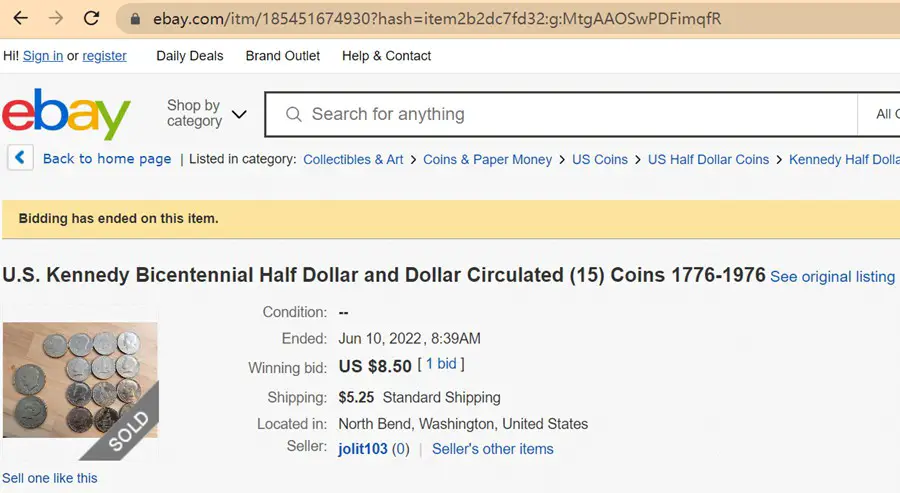Open Brand Outlet menu item

point(282,56)
